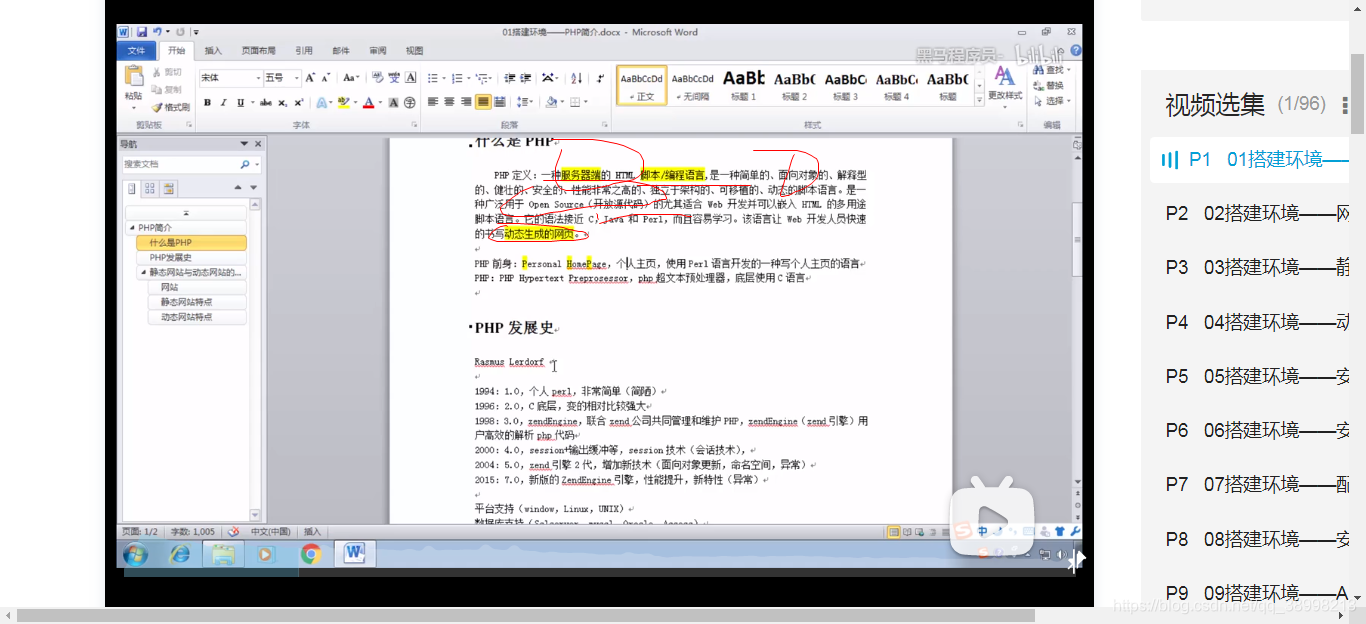This screenshot has height=624, width=1366.
Task: Open the Change Case Aa dropdown
Action: coord(351,77)
